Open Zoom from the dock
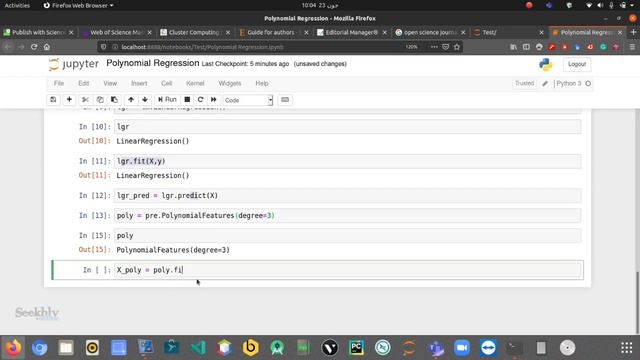Viewport: 640px width, 360px height. click(x=462, y=348)
